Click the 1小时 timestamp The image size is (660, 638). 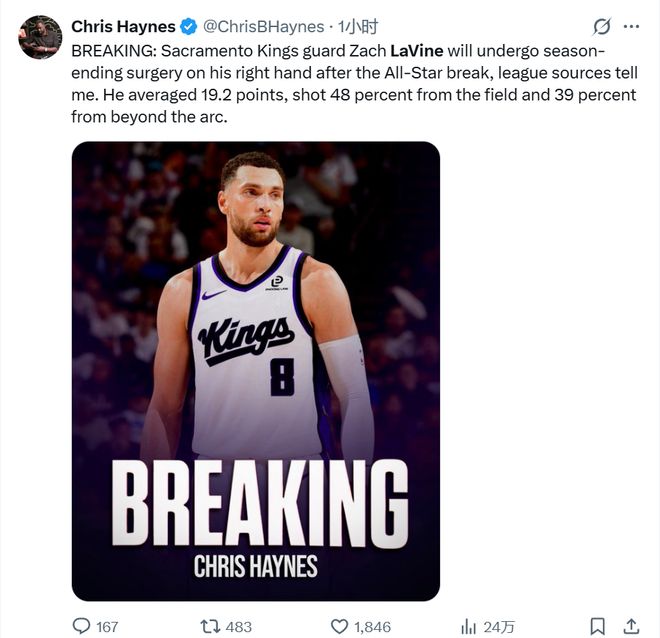357,27
